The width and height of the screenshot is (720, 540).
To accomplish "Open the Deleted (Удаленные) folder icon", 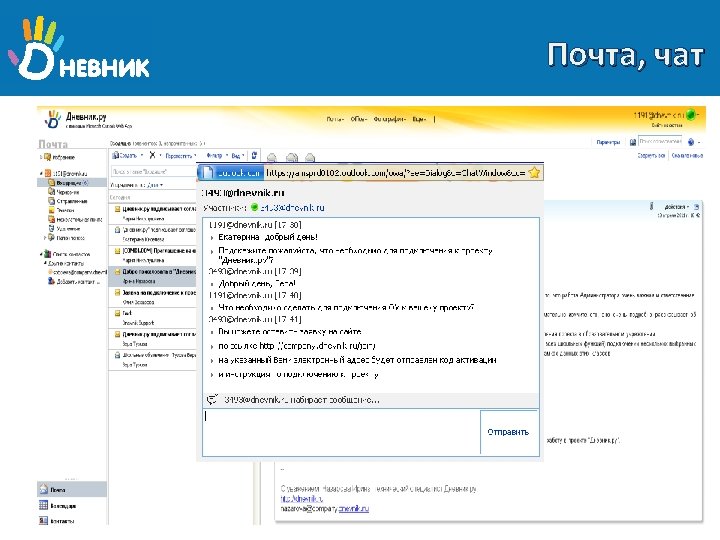I will (x=51, y=228).
